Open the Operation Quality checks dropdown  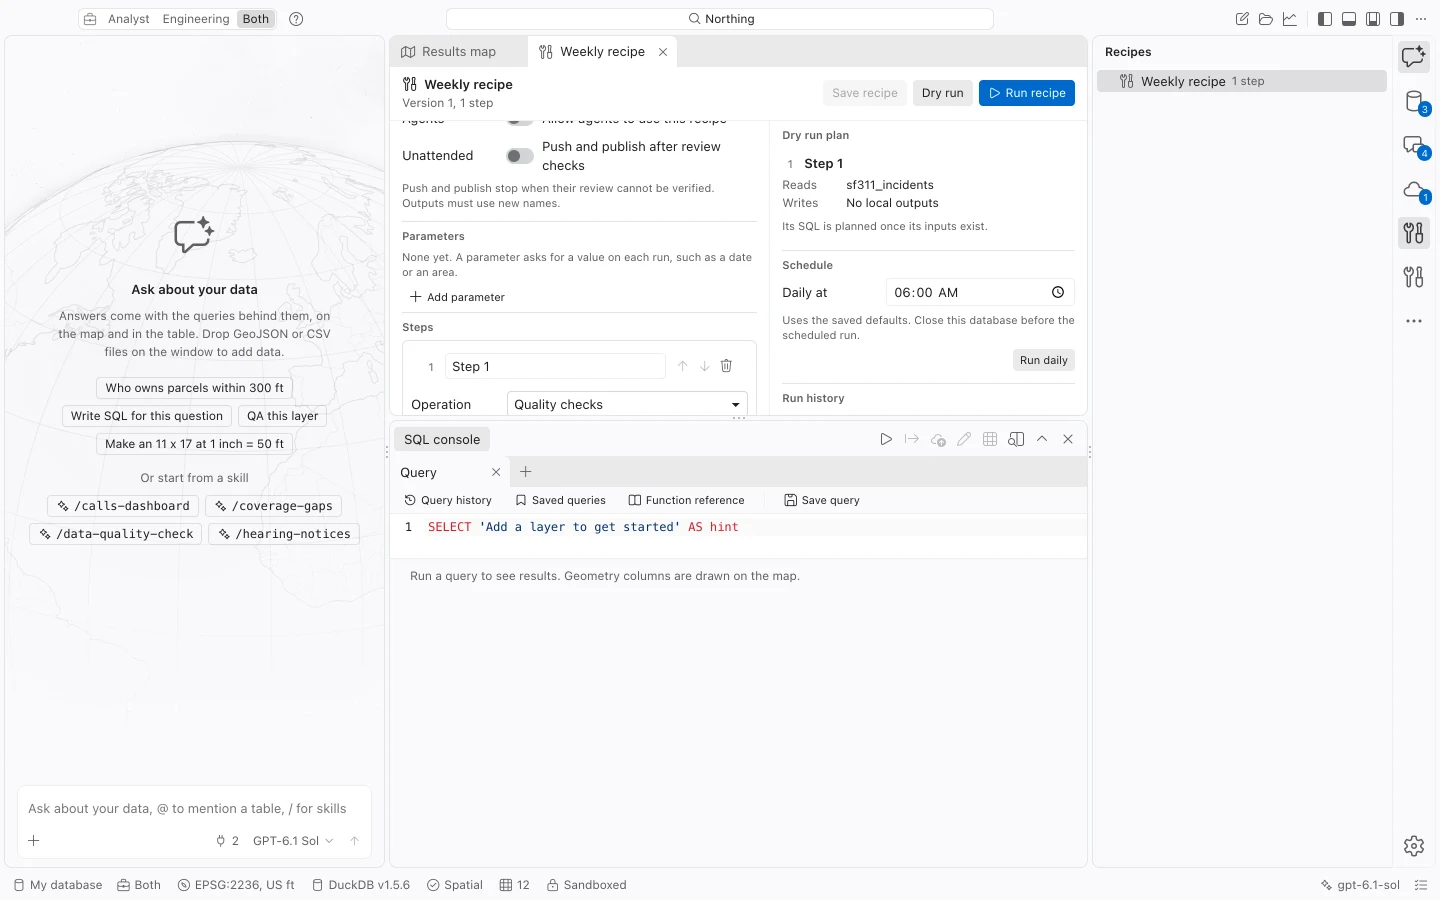(627, 404)
